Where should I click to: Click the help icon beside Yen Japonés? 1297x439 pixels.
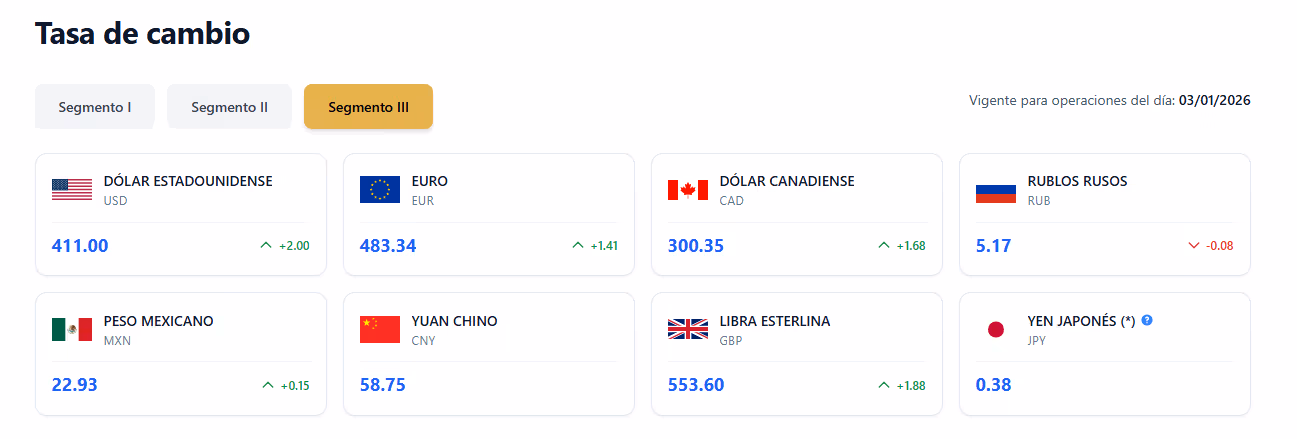1147,321
